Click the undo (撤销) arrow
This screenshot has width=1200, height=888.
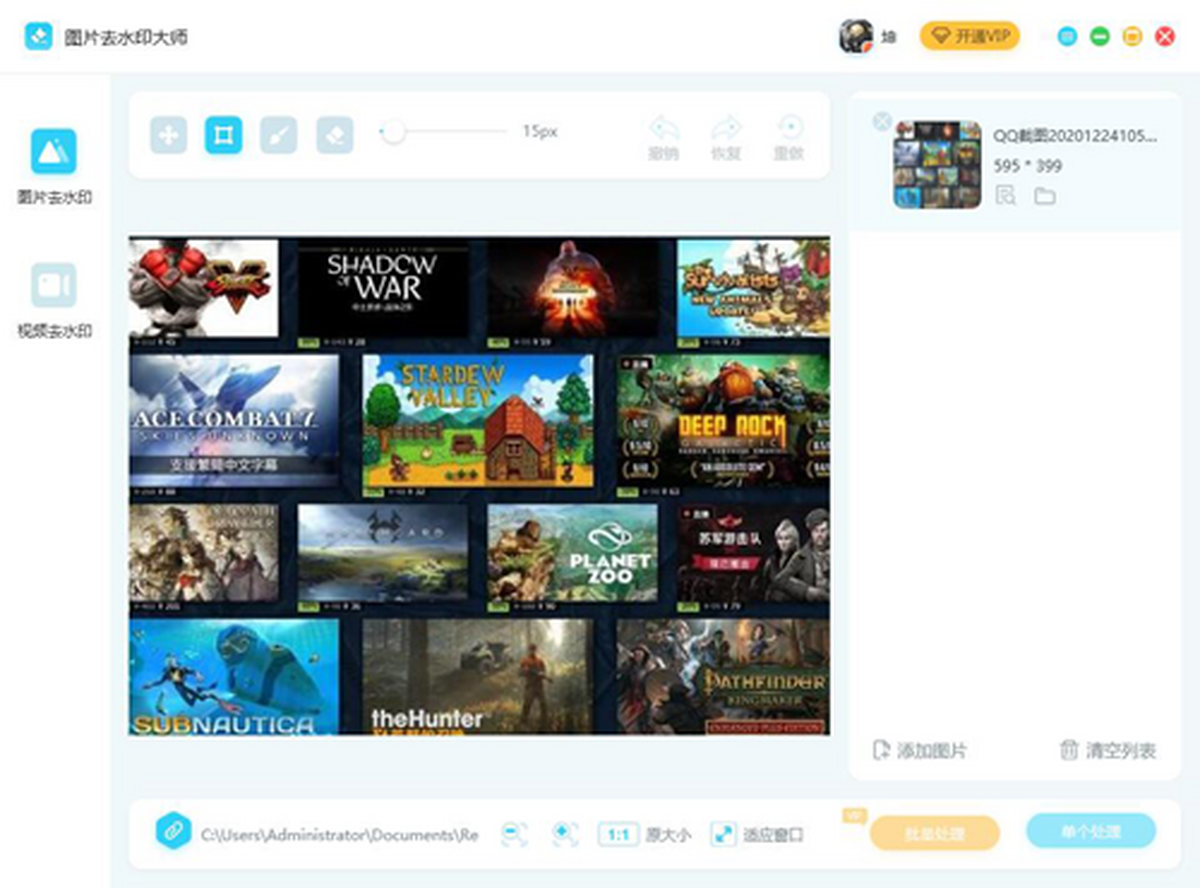tap(664, 130)
